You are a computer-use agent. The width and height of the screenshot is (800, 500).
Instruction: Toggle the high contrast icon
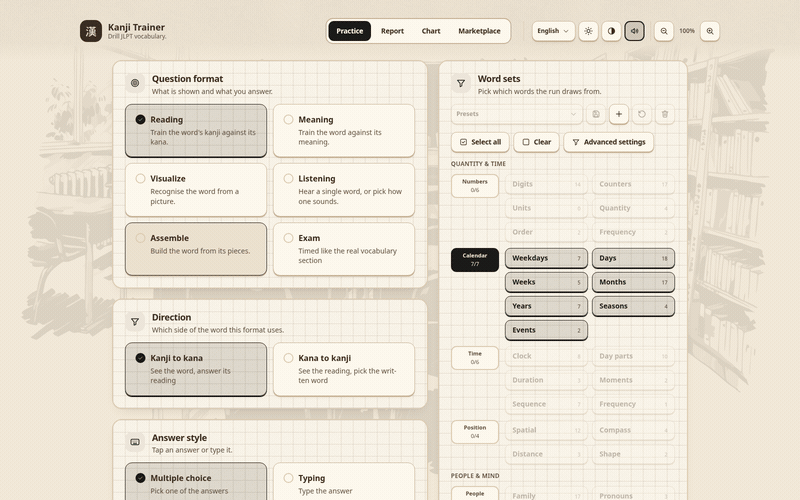point(611,31)
